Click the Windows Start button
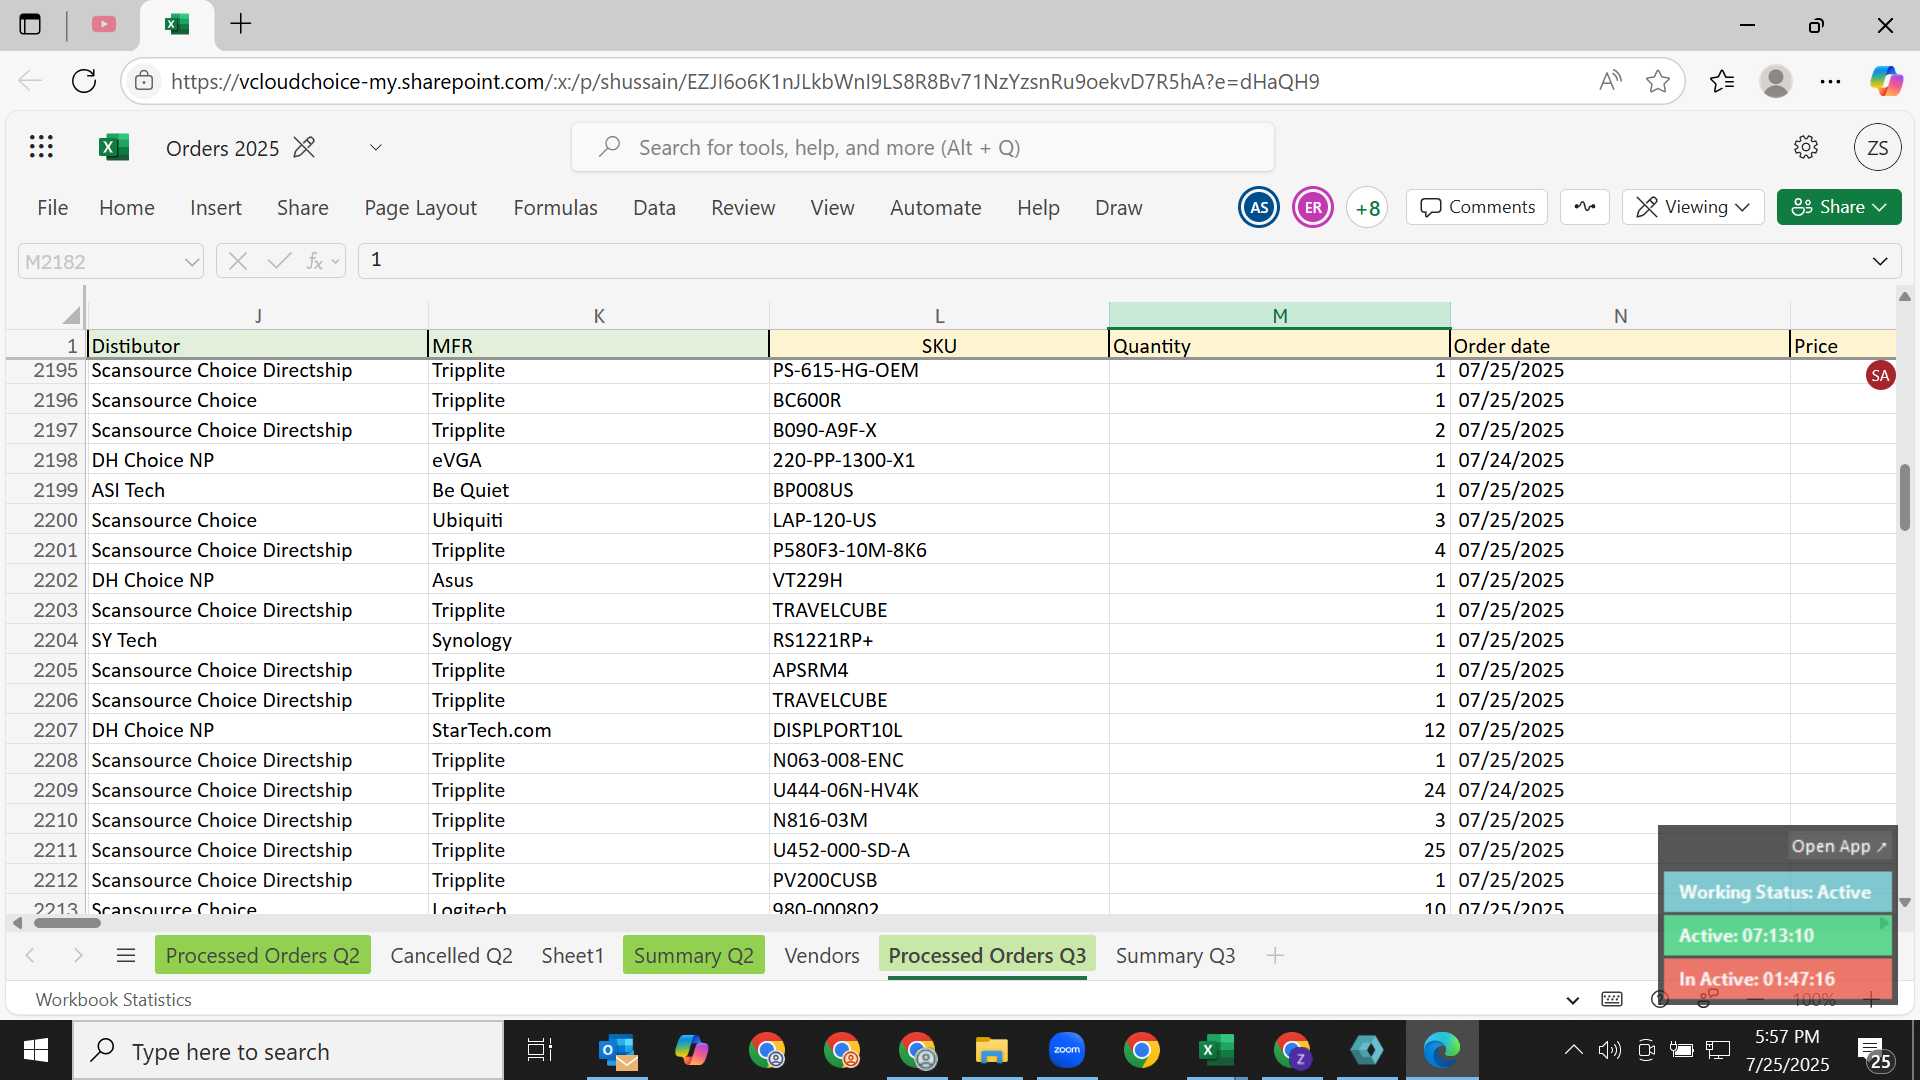Screen dimensions: 1920x1080 click(x=36, y=1050)
